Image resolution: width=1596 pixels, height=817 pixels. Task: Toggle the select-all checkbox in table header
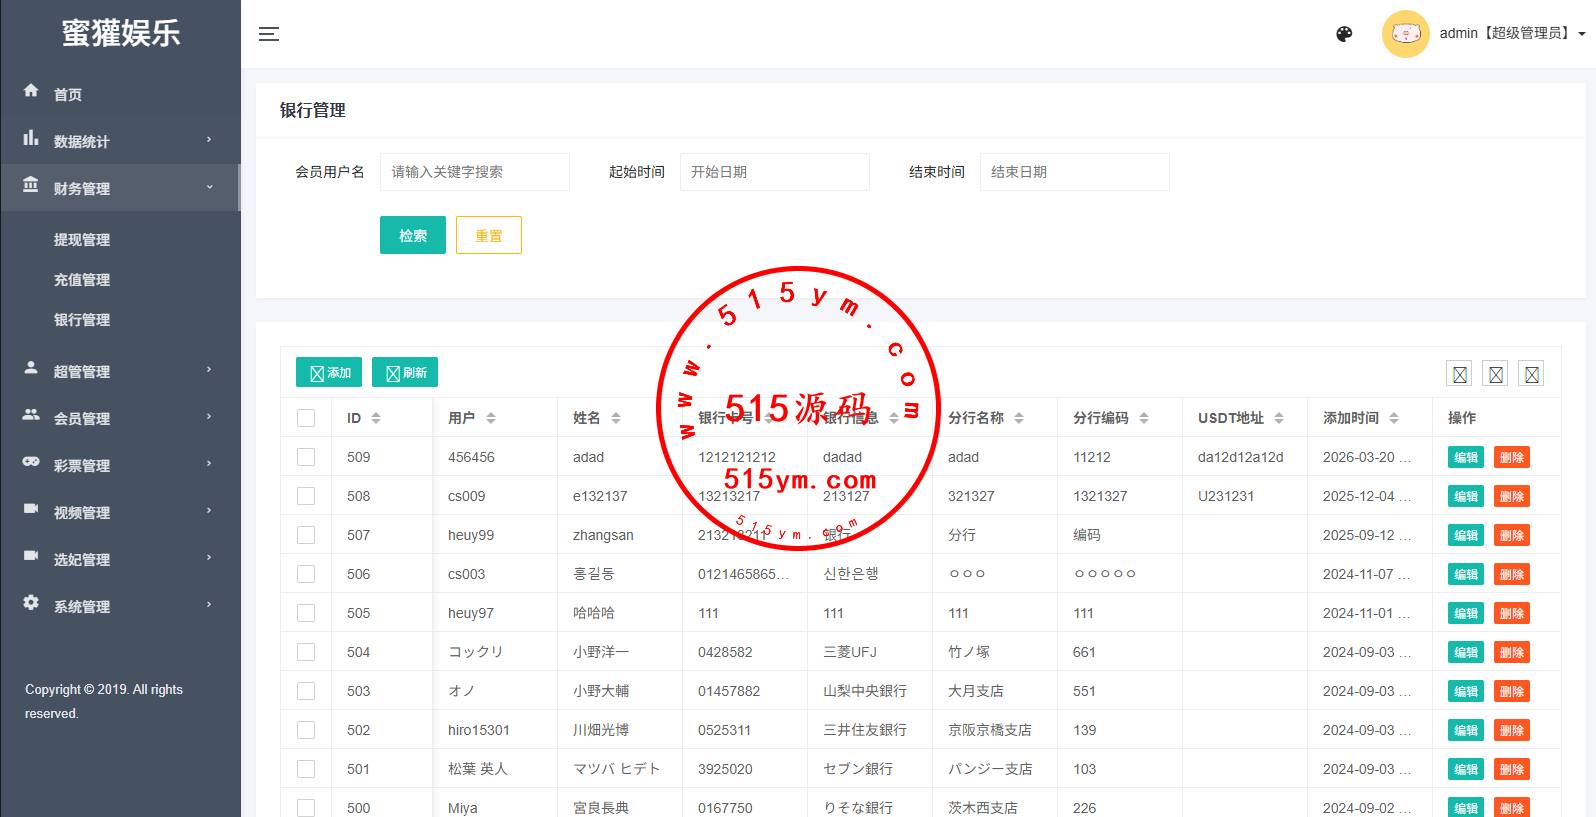click(306, 418)
